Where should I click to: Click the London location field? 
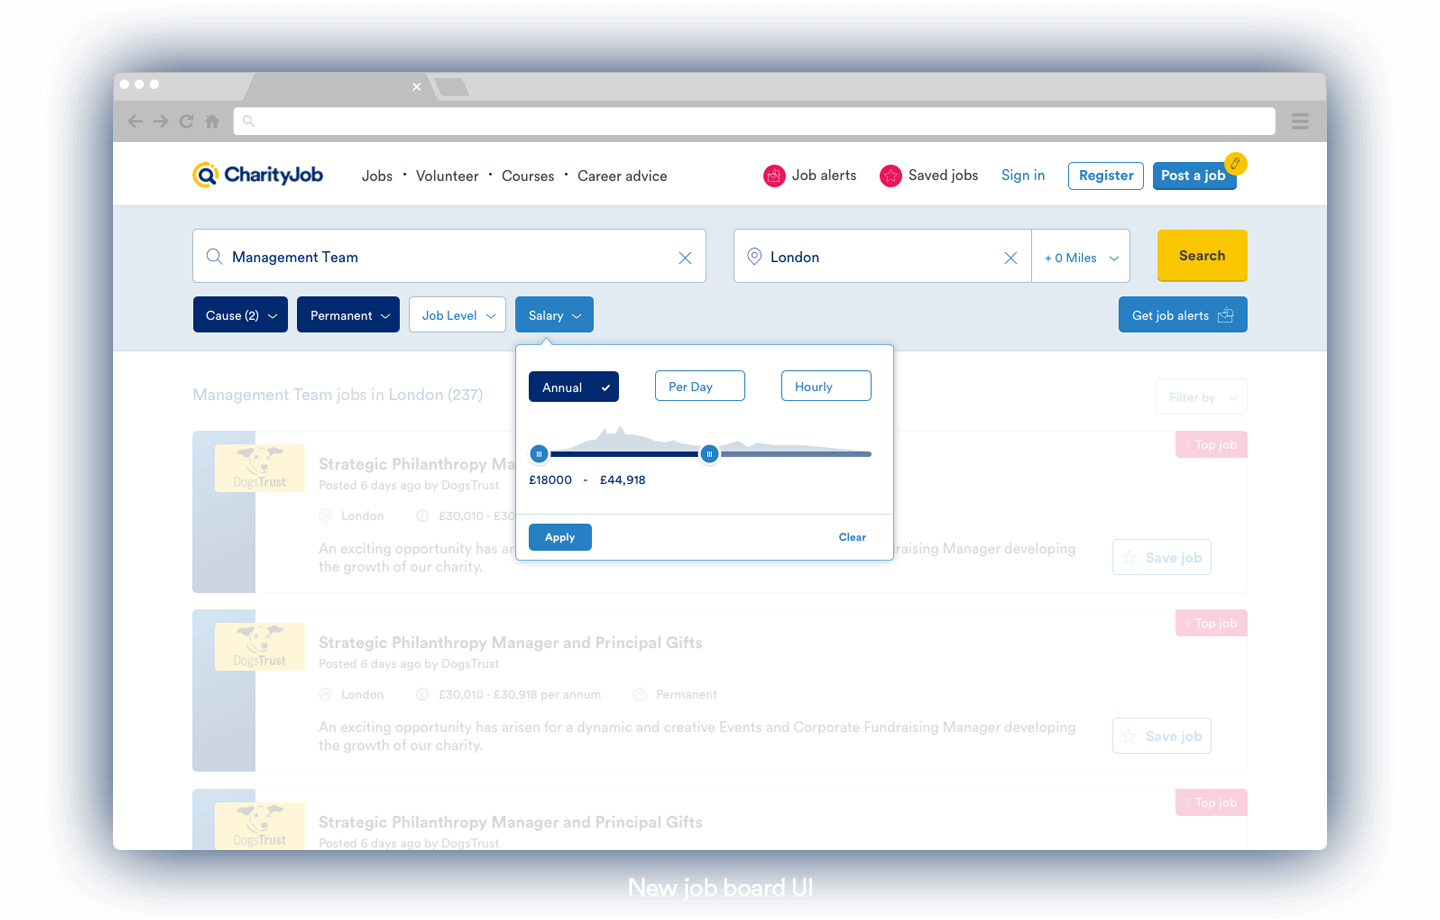882,257
